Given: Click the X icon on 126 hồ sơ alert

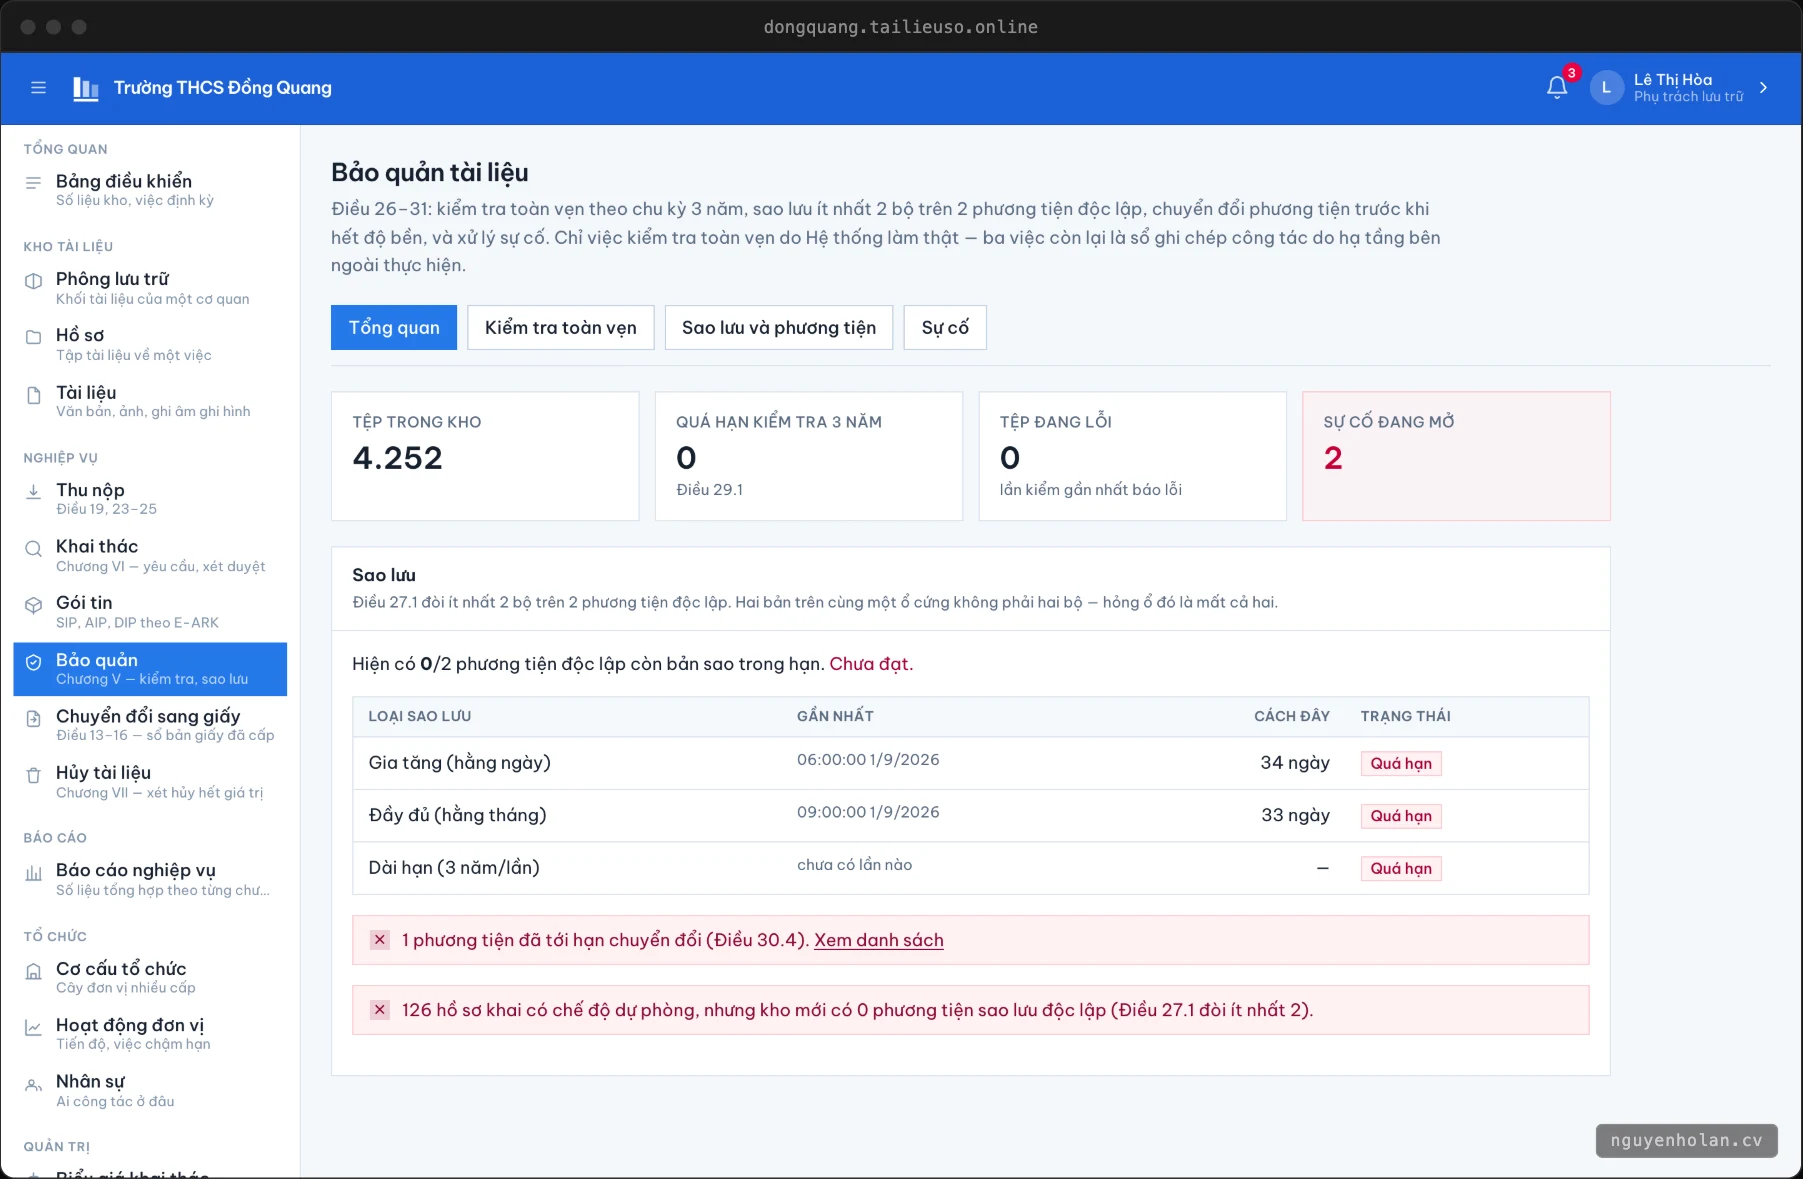Looking at the screenshot, I should 380,1010.
